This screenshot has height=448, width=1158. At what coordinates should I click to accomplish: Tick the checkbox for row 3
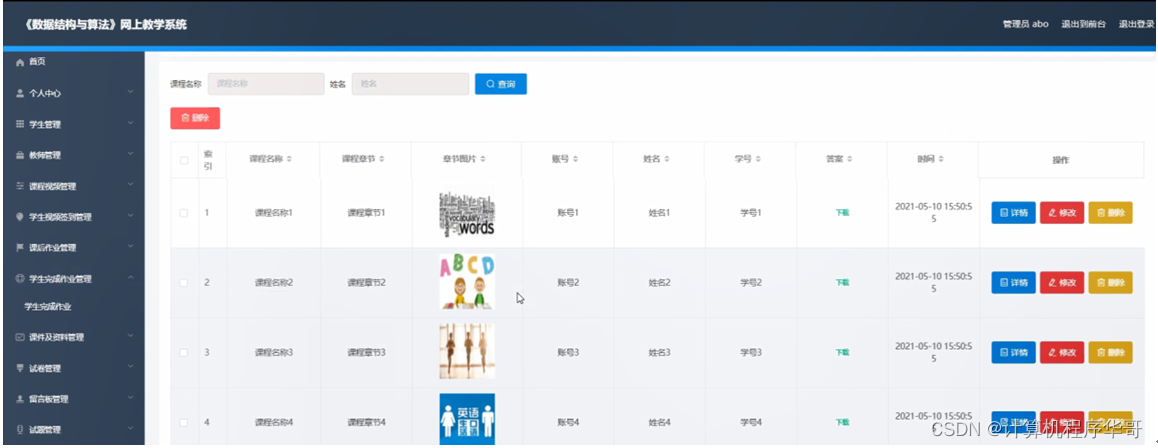pyautogui.click(x=184, y=353)
